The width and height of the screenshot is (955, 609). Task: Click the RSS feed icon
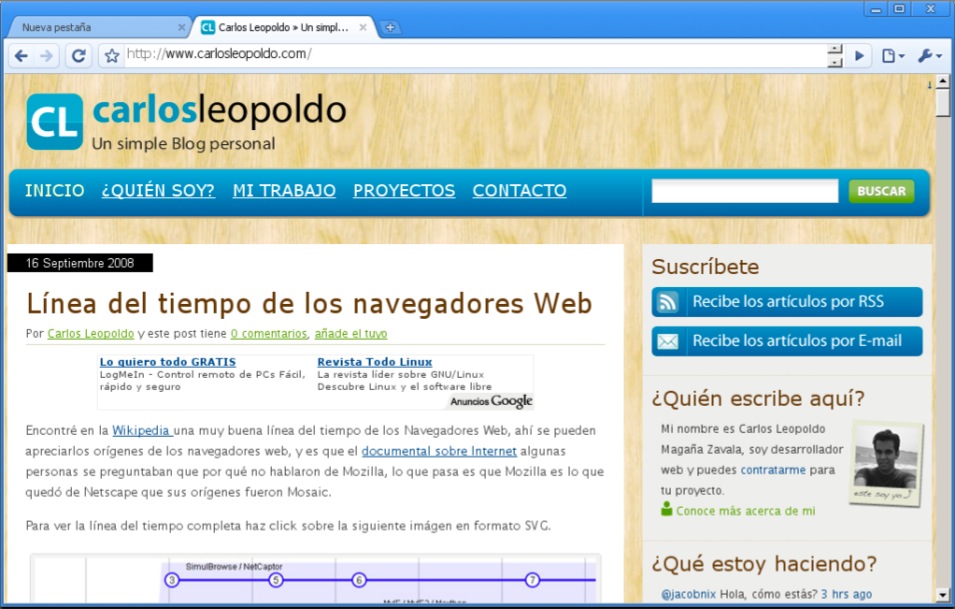click(x=668, y=302)
